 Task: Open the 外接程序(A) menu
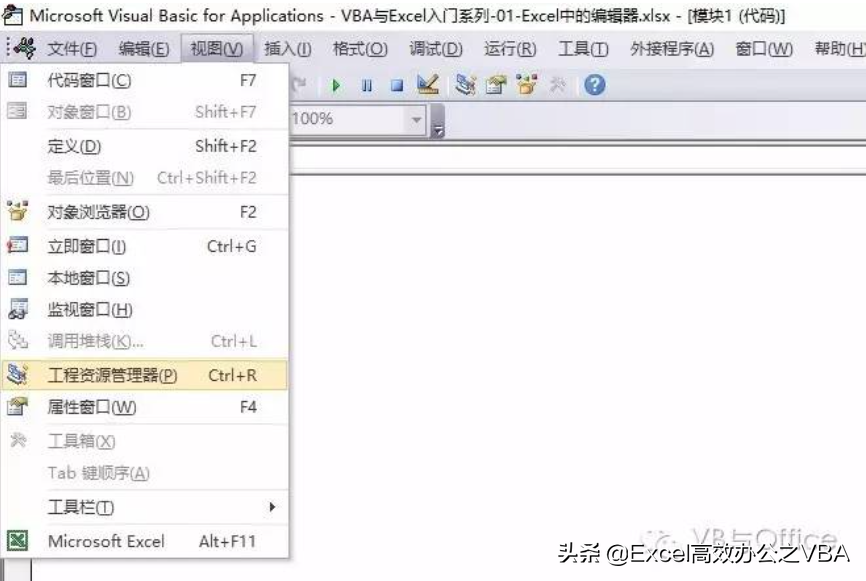click(672, 49)
